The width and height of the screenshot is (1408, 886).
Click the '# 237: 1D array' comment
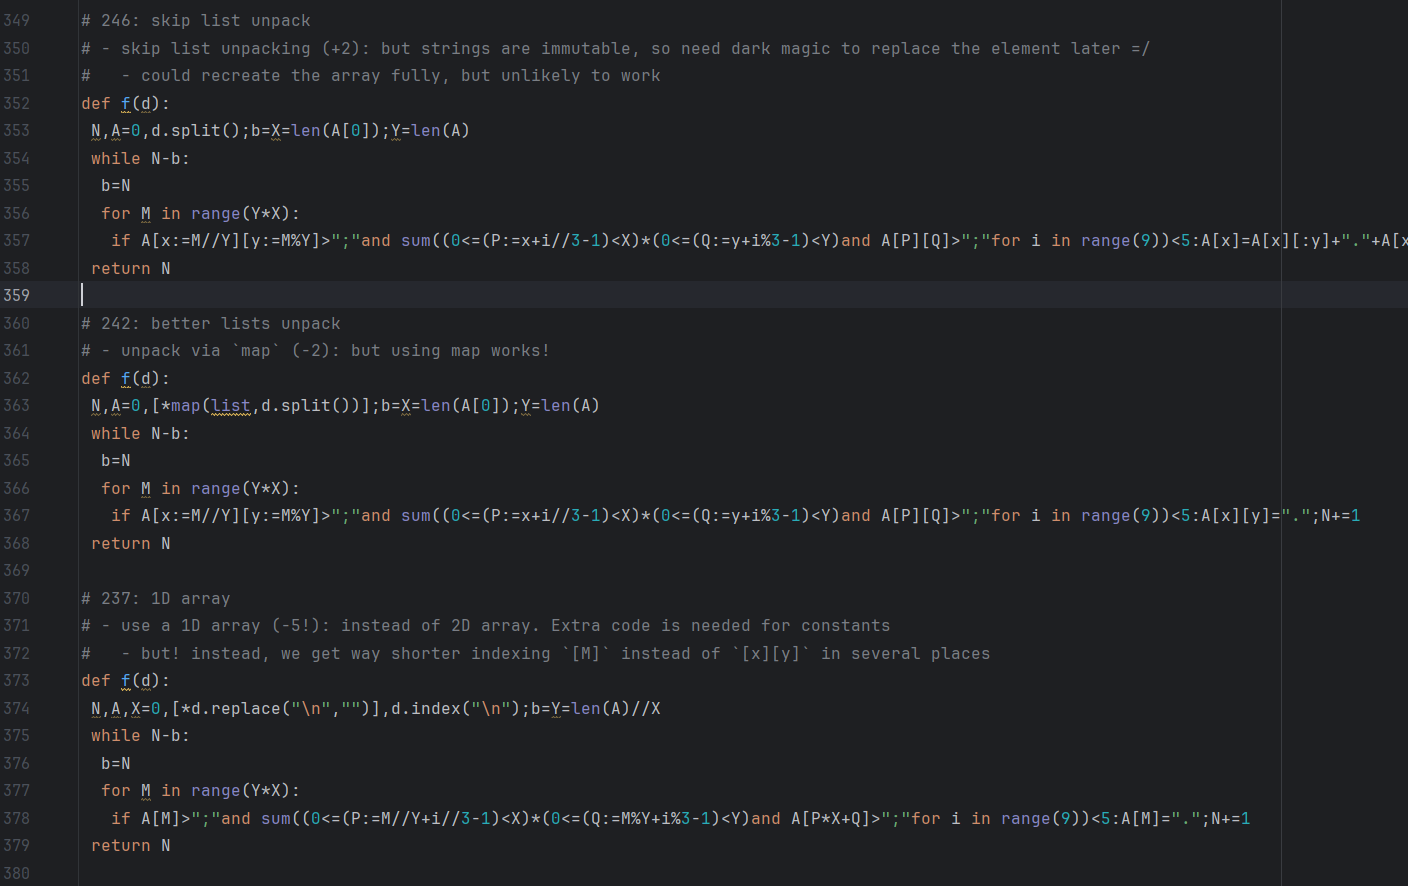pos(155,599)
